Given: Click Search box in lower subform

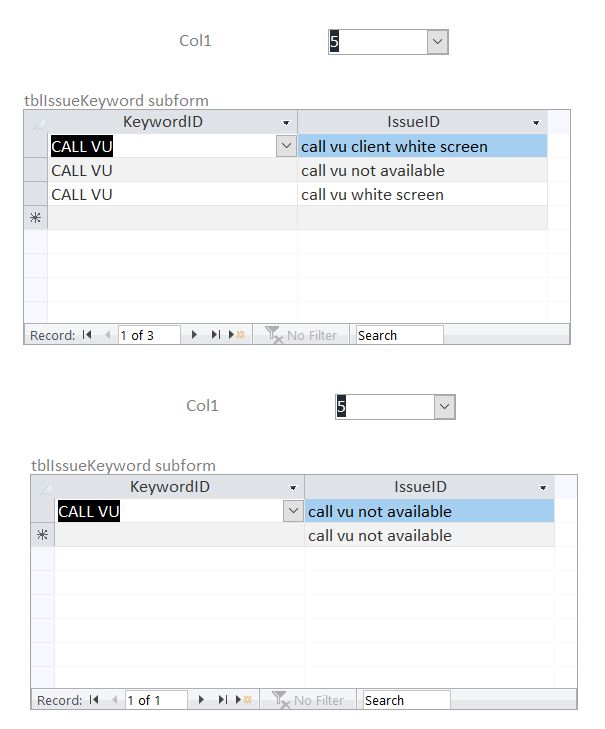Looking at the screenshot, I should click(406, 700).
